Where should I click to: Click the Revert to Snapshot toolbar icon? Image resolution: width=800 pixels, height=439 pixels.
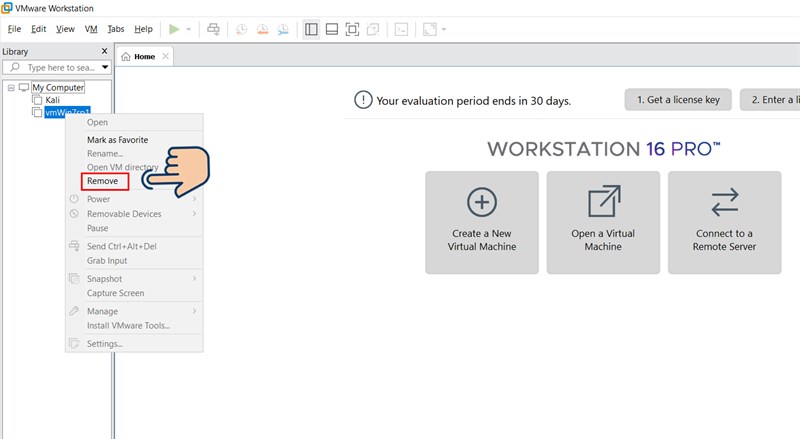[263, 29]
